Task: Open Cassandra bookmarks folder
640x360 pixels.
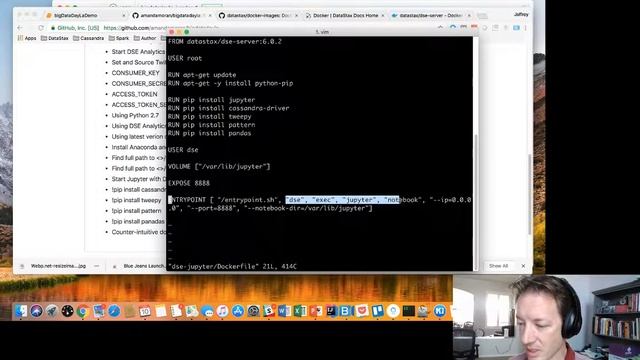Action: pos(89,38)
